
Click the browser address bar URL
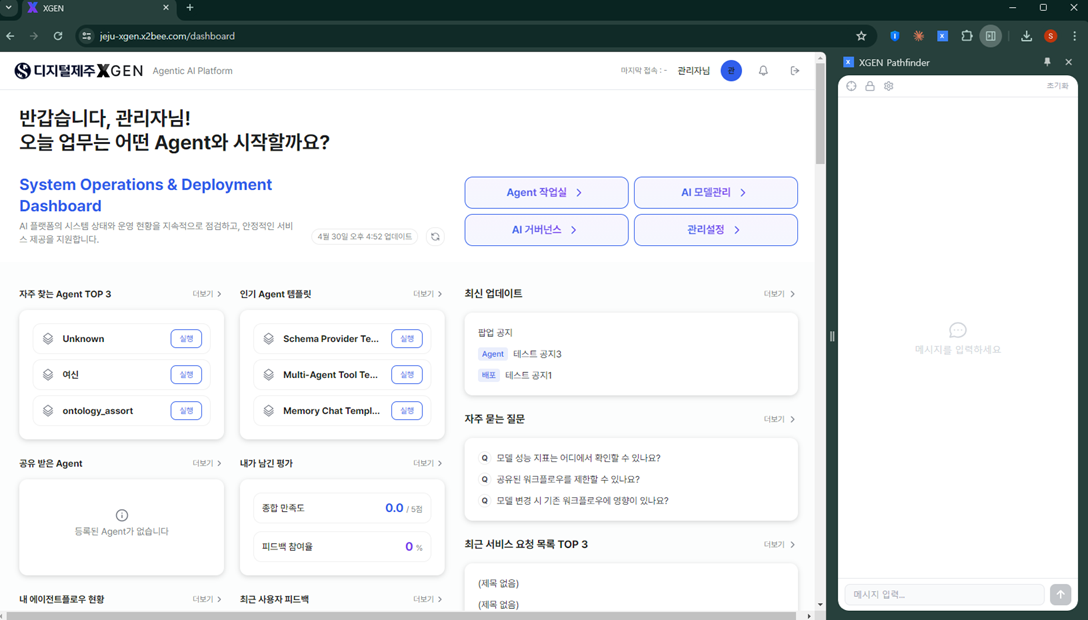coord(167,36)
